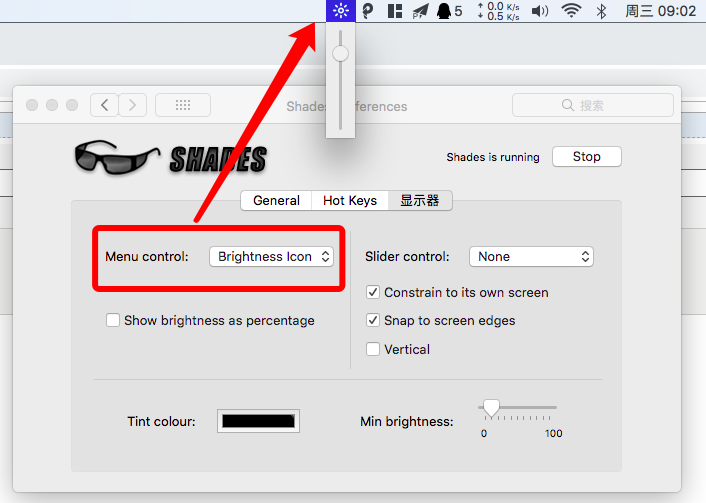Uncheck Snap to screen edges
The width and height of the screenshot is (706, 503).
pyautogui.click(x=373, y=320)
